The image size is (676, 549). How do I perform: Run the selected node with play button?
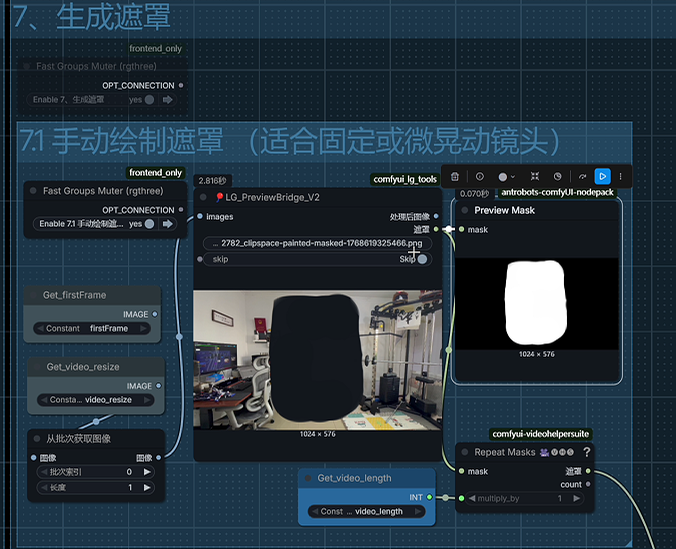tap(602, 176)
